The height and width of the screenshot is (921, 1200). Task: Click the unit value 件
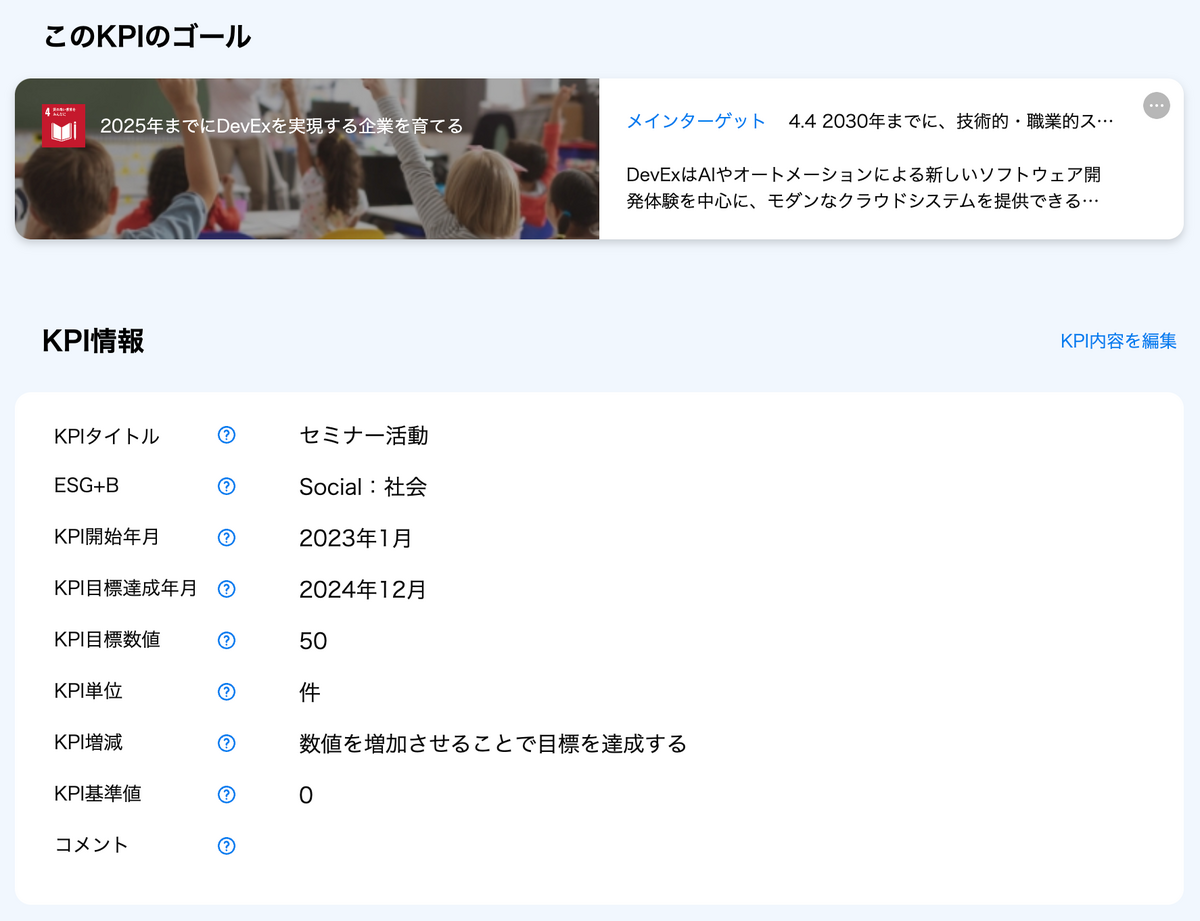310,692
